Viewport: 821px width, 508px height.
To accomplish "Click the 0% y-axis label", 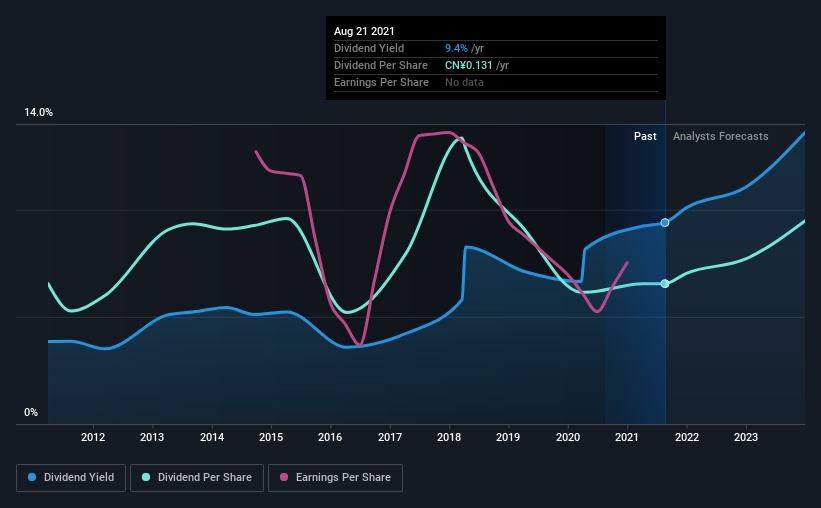I will point(31,413).
